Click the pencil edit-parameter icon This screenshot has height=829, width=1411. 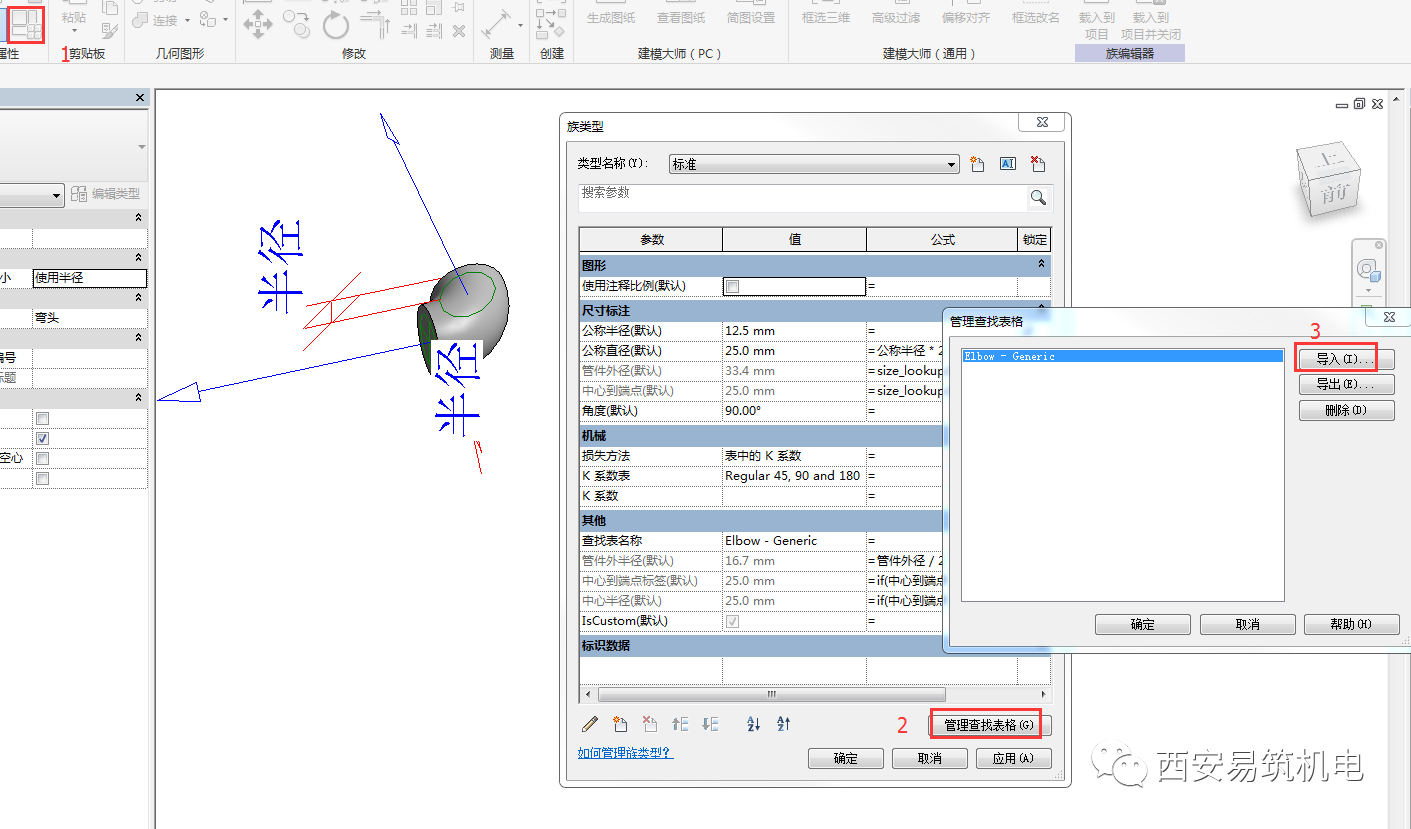(590, 724)
